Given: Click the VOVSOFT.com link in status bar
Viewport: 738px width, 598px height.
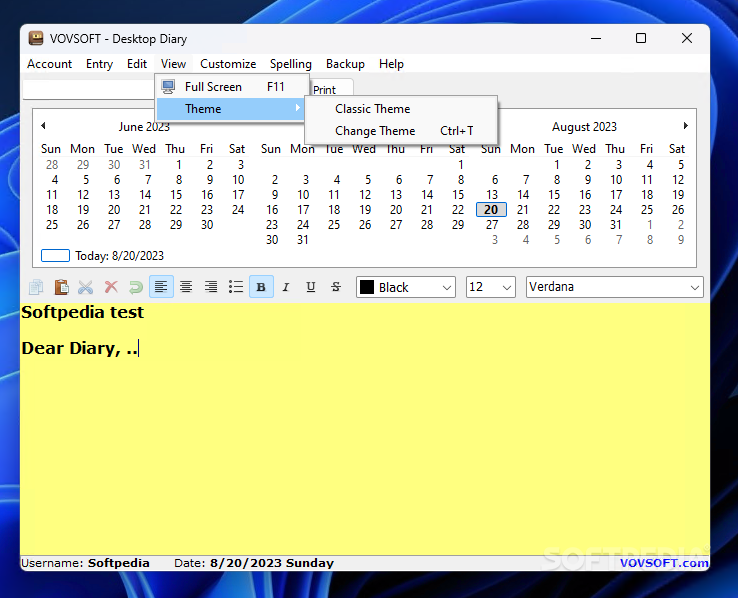Looking at the screenshot, I should click(664, 563).
